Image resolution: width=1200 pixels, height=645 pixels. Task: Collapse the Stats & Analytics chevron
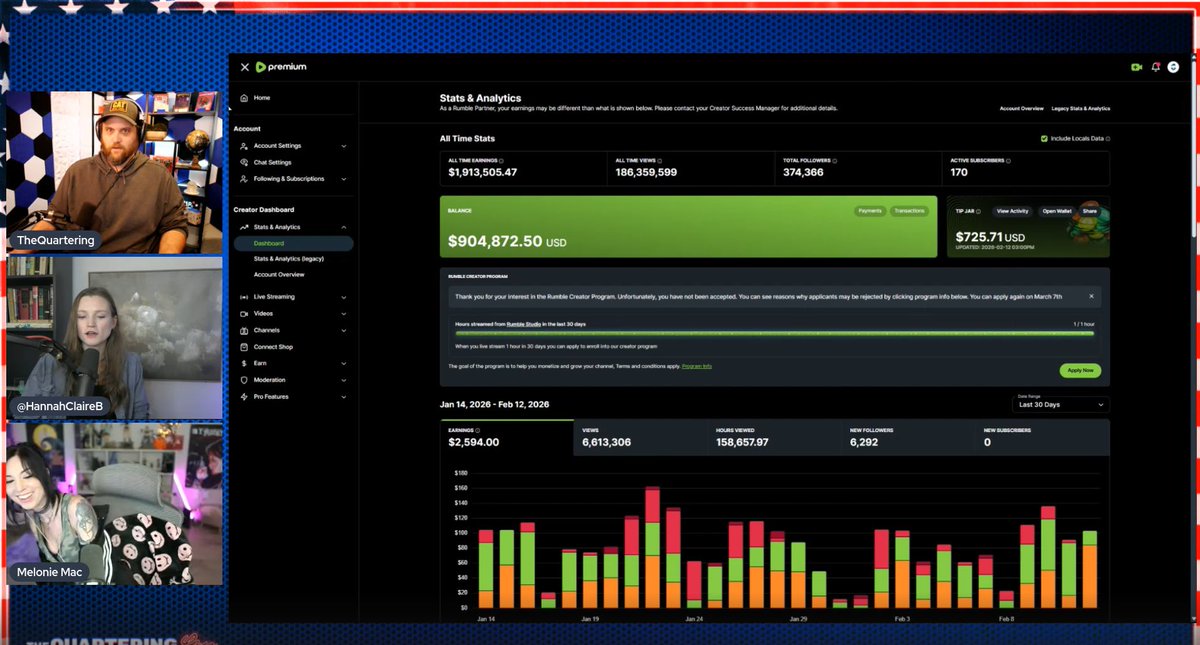(344, 227)
